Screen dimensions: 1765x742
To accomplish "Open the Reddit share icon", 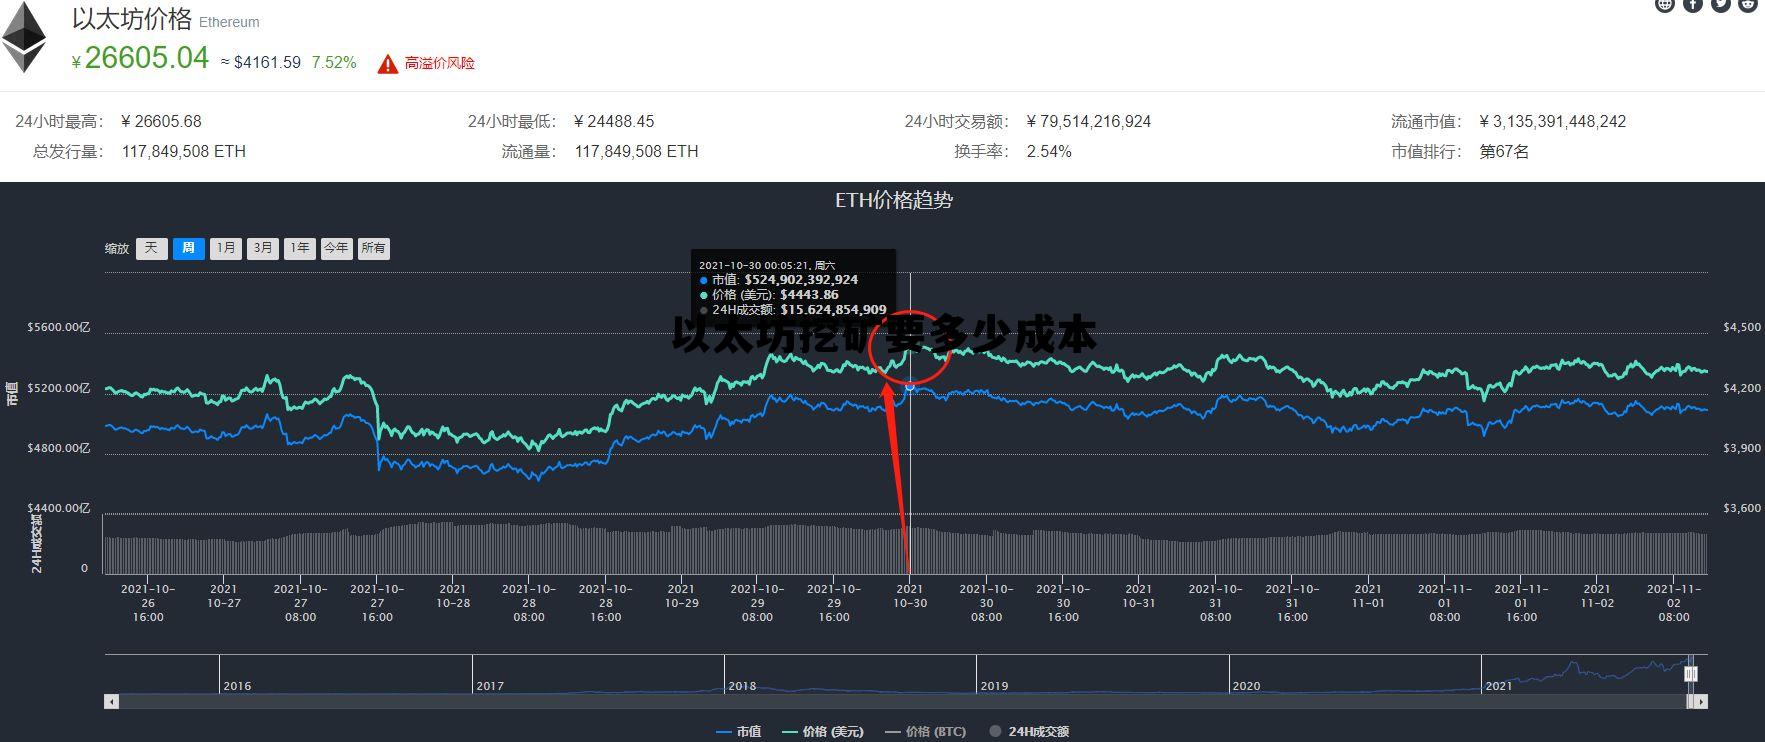I will [1748, 4].
